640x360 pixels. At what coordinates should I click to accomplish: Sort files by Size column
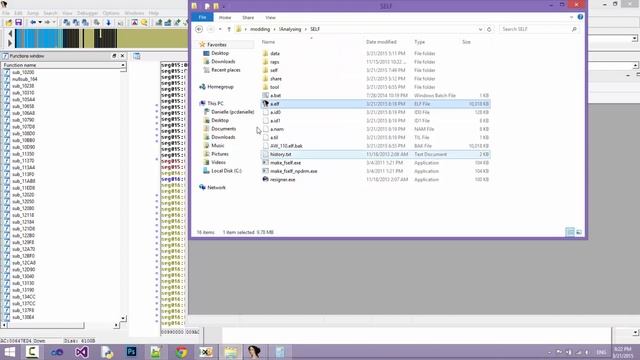coord(467,42)
